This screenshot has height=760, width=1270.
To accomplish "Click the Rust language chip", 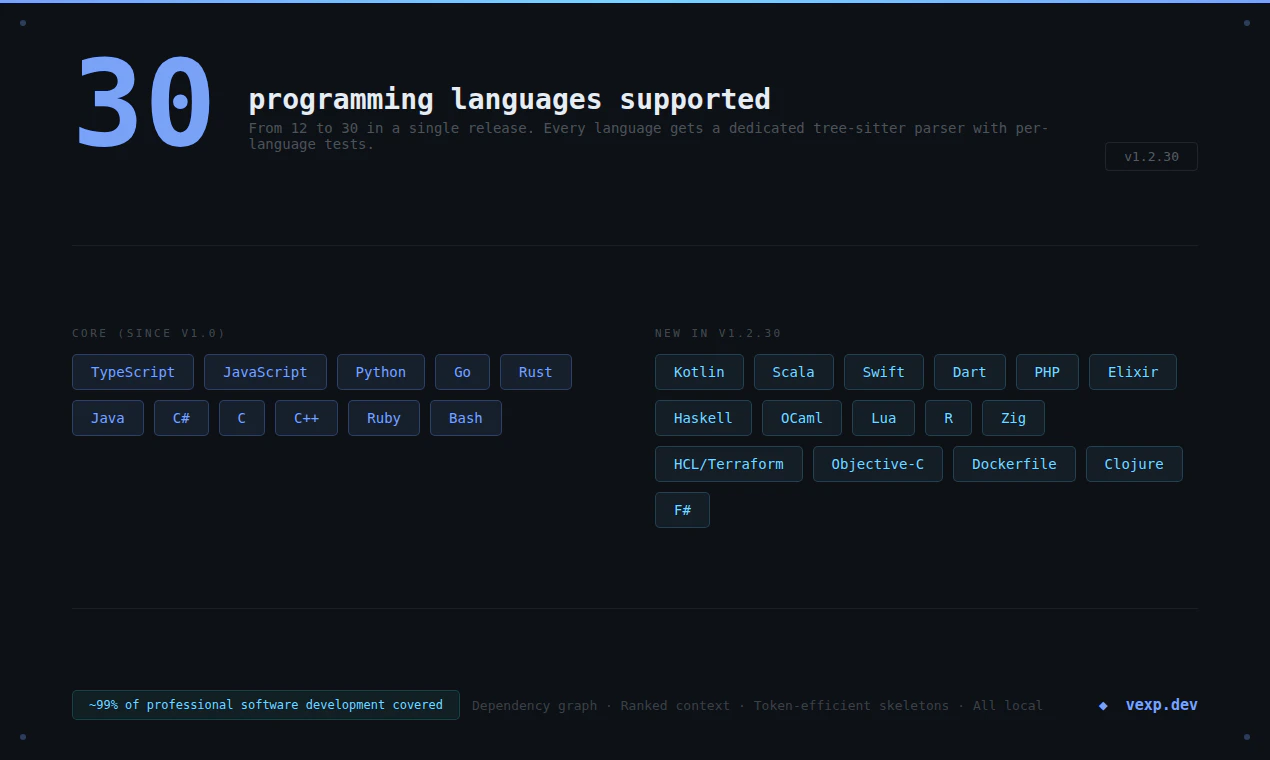I will coord(536,372).
